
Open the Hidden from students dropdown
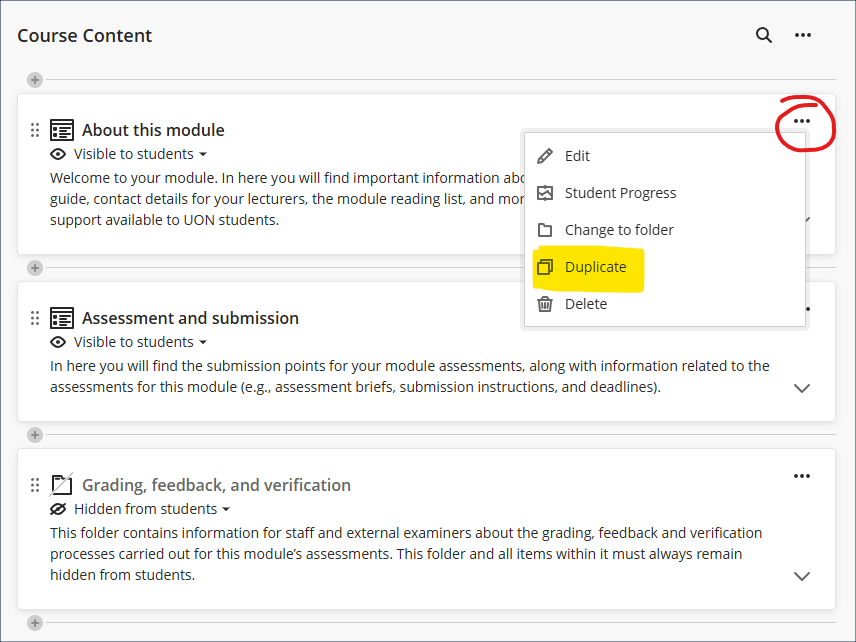click(x=152, y=509)
